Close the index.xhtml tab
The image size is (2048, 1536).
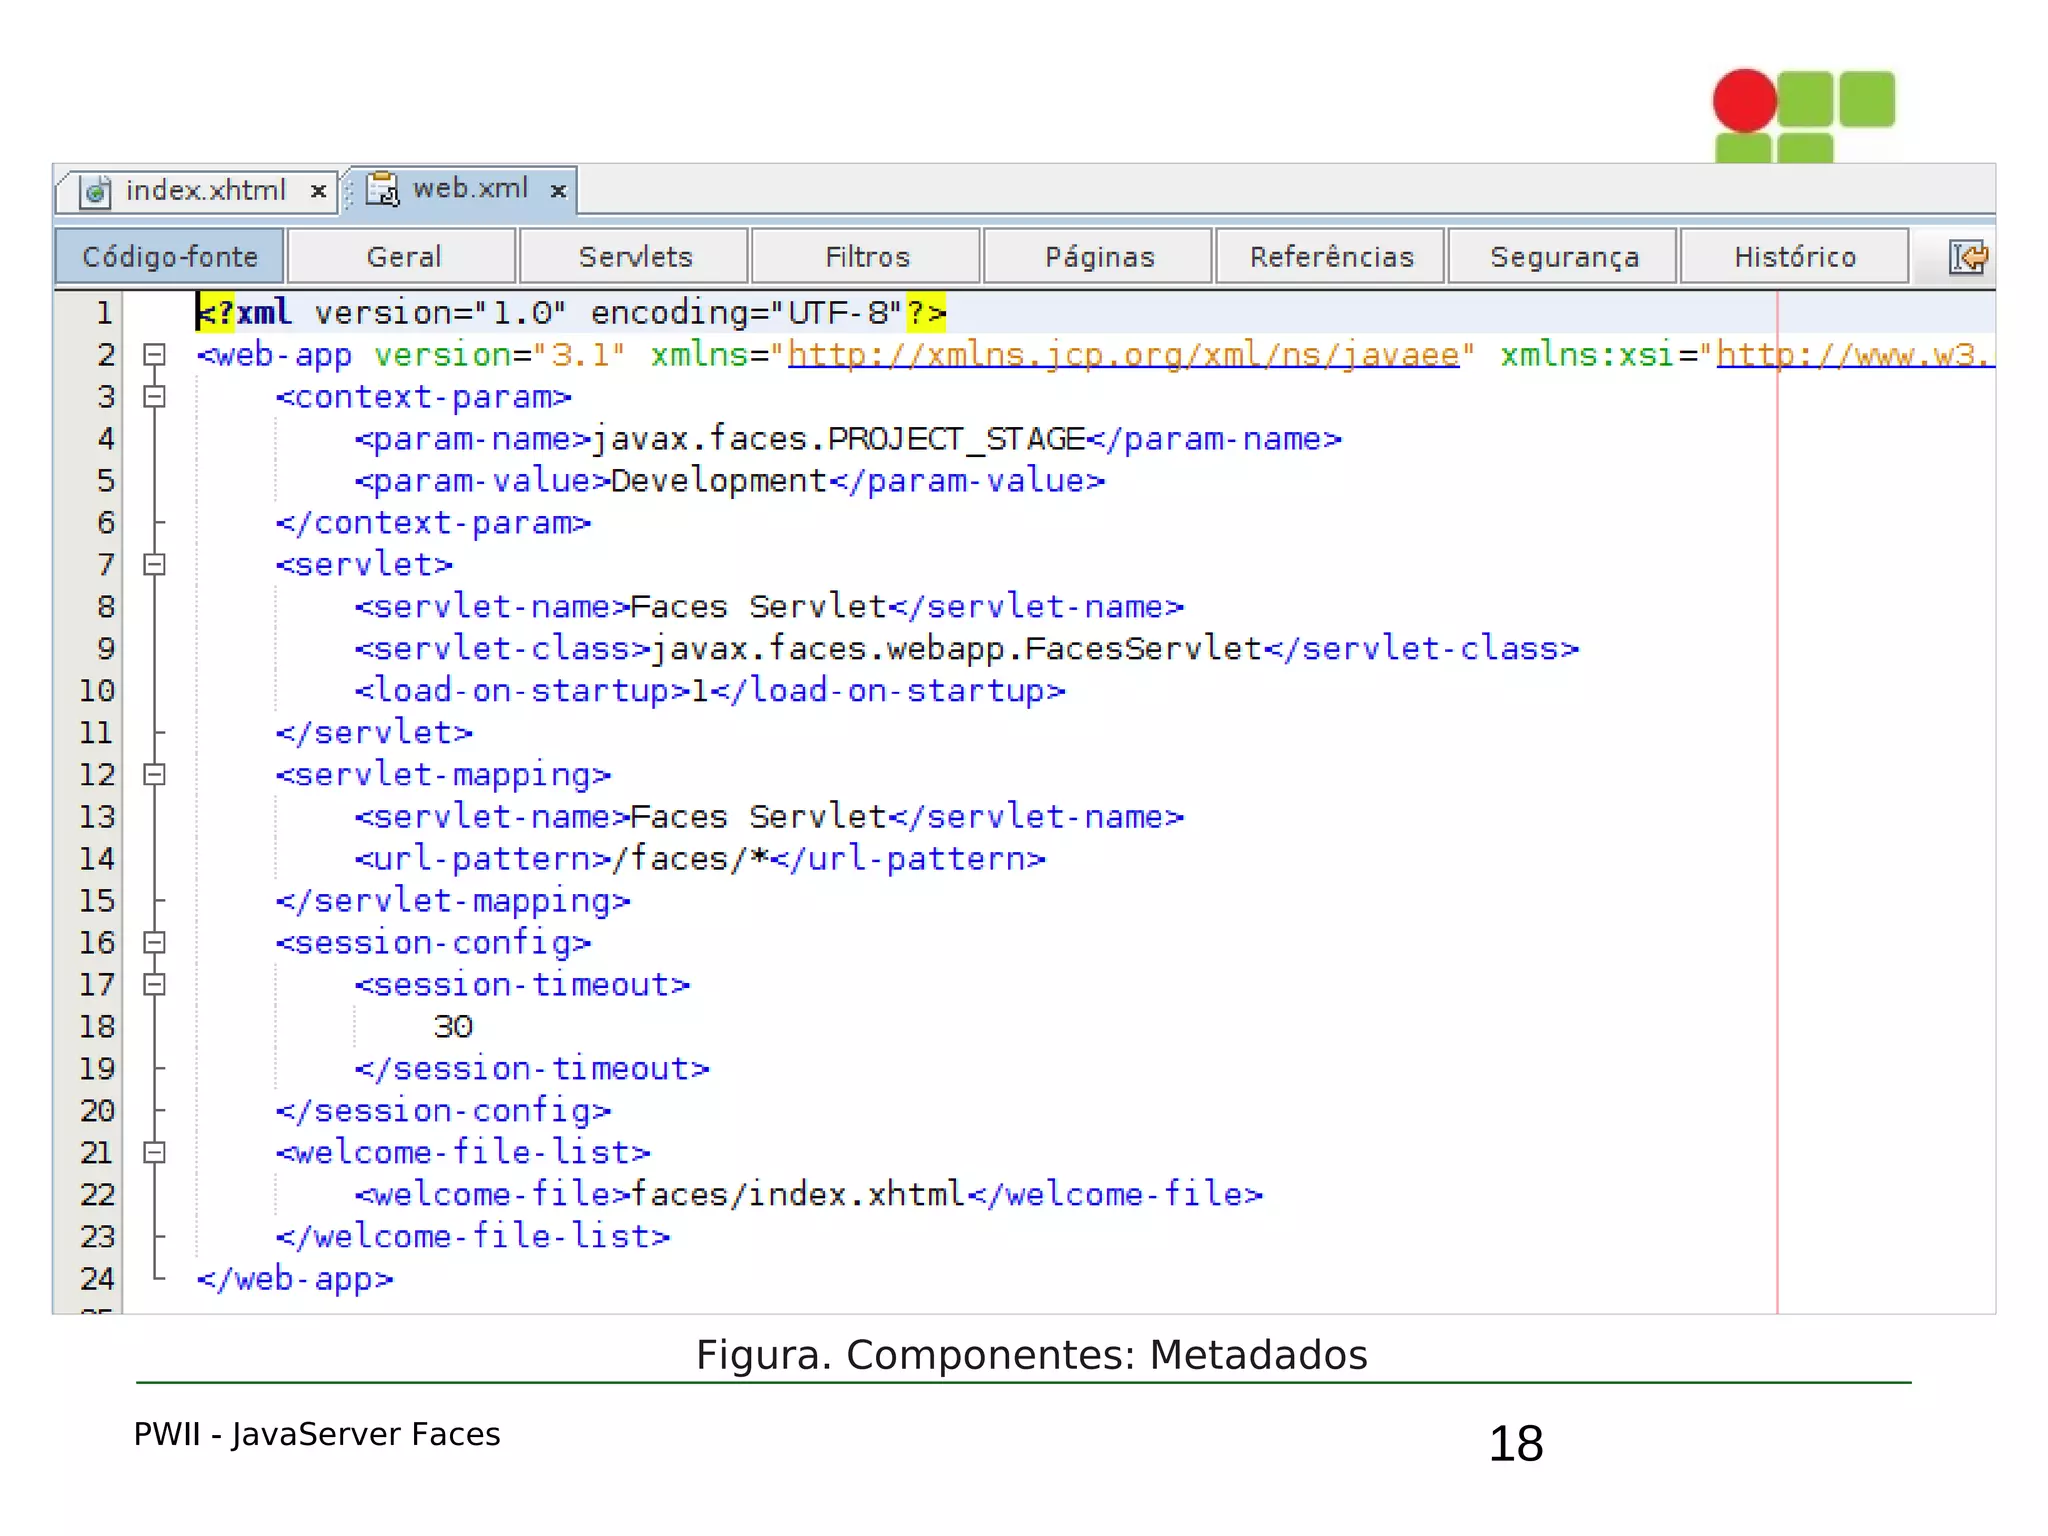[318, 191]
